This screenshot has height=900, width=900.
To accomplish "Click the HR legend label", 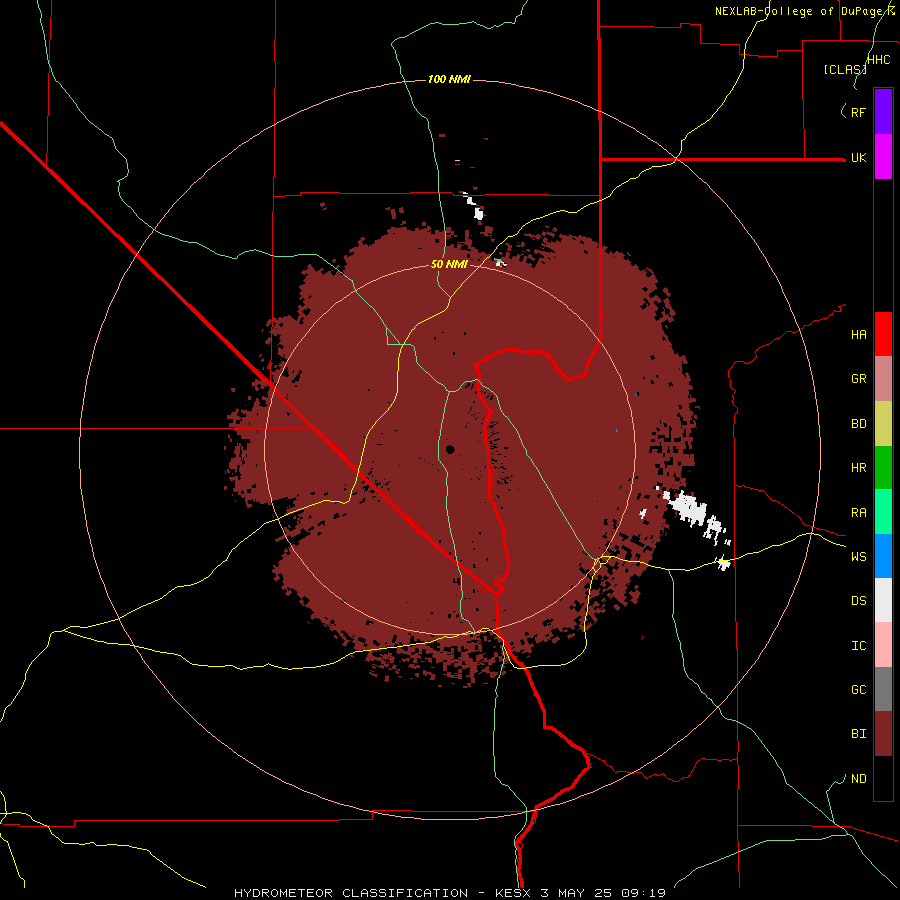I will [x=858, y=468].
